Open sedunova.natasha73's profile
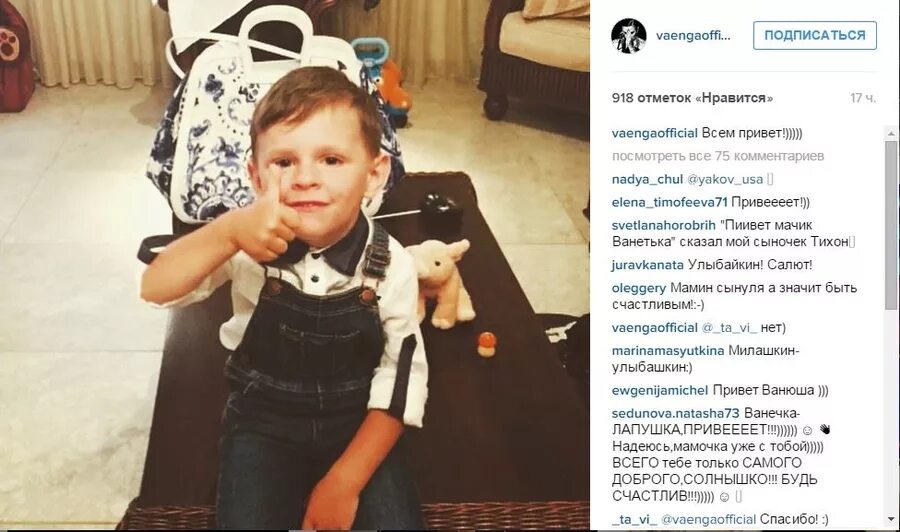Screen dimensions: 900x532 [676, 413]
